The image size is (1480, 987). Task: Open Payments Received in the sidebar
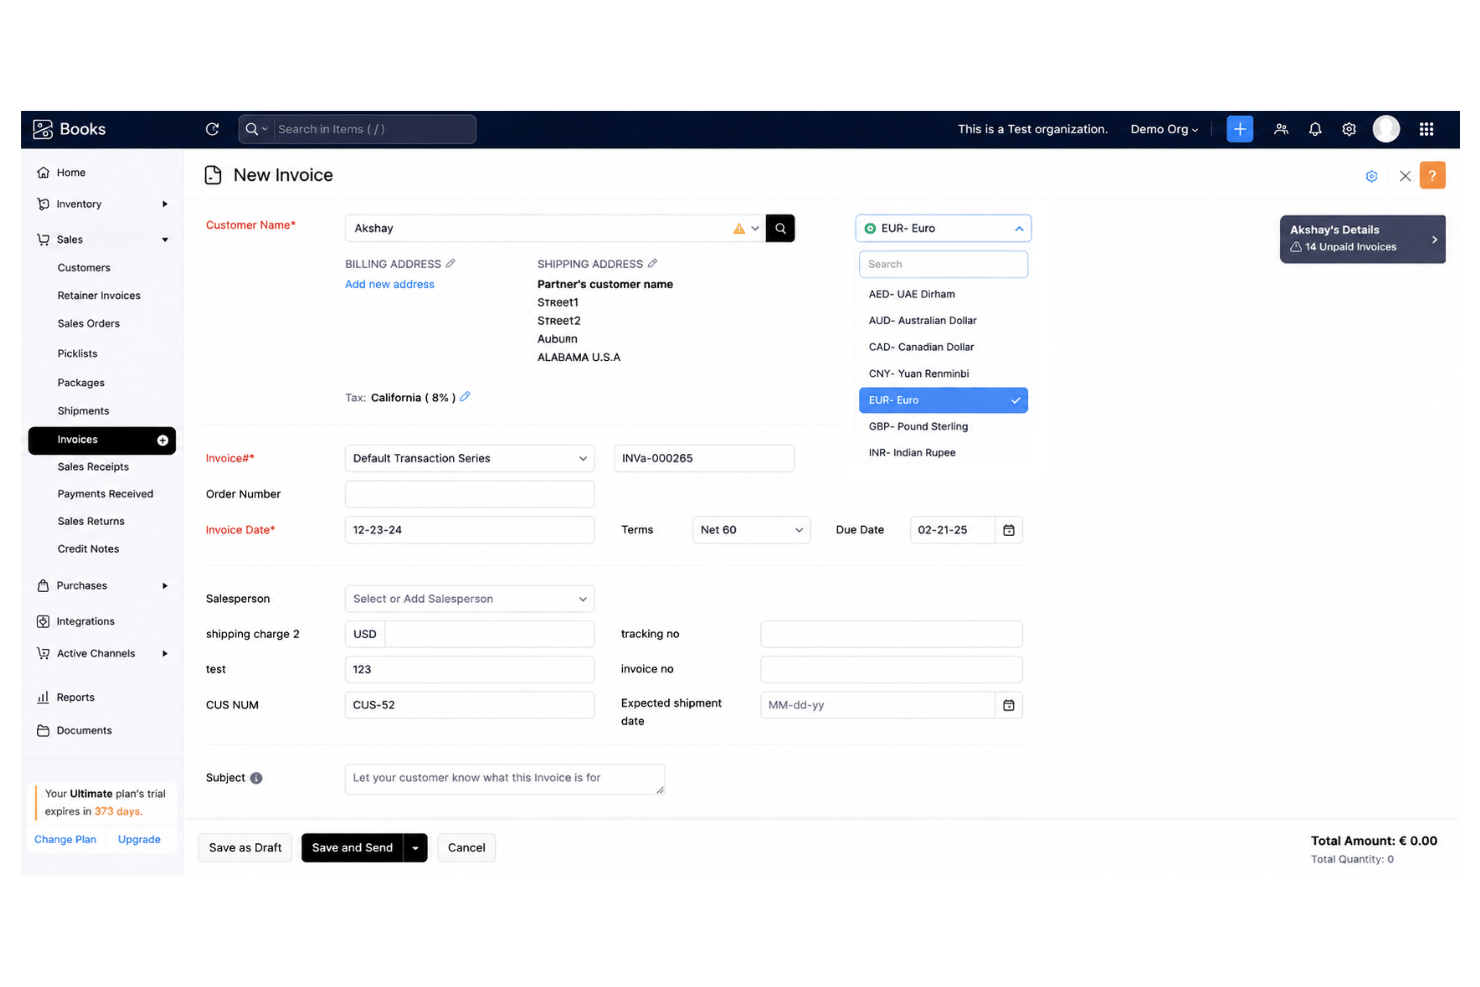(105, 494)
